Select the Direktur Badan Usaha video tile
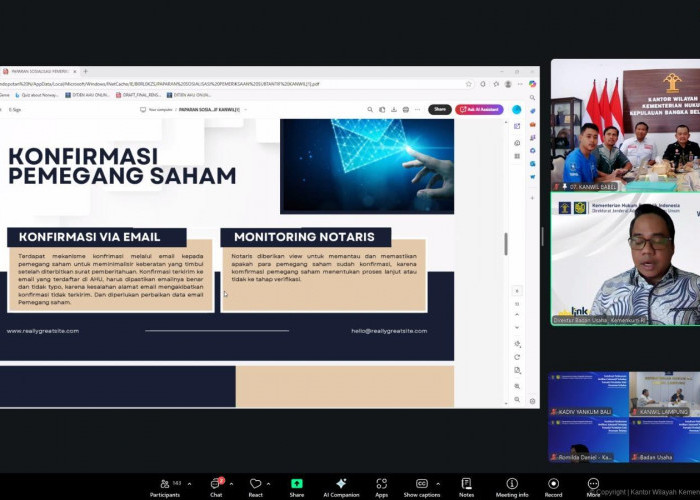 625,259
